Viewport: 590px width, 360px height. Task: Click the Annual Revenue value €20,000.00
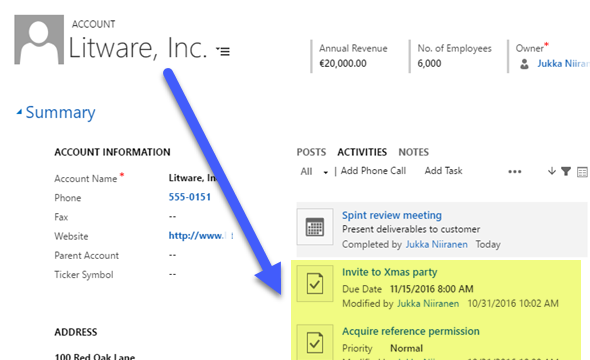[343, 63]
